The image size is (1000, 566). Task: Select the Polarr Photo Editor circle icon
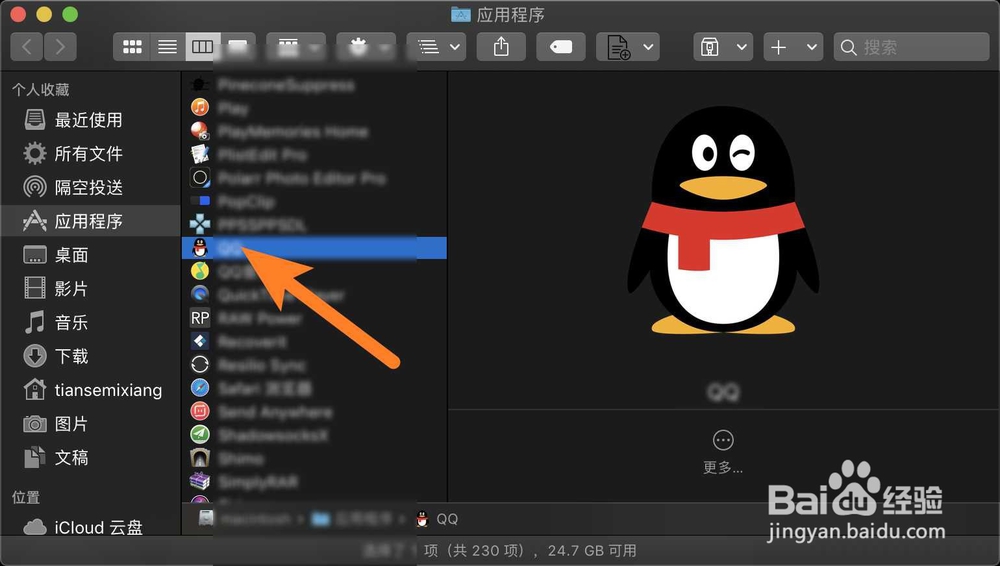click(x=200, y=177)
